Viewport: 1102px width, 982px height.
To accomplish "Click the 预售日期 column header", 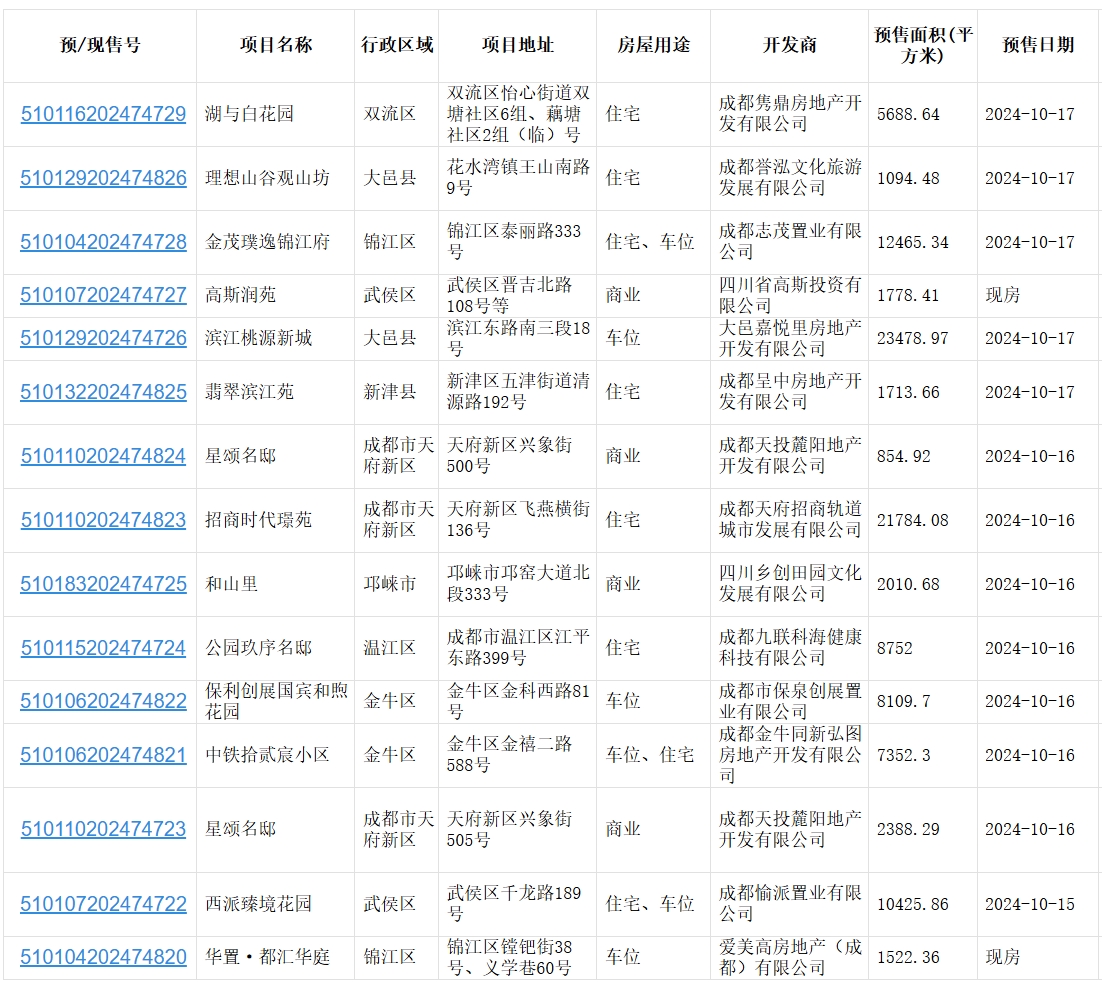I will (1038, 45).
